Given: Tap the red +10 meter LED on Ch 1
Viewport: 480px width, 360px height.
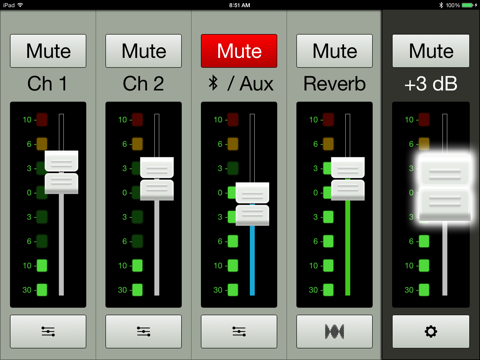Looking at the screenshot, I should [x=42, y=120].
